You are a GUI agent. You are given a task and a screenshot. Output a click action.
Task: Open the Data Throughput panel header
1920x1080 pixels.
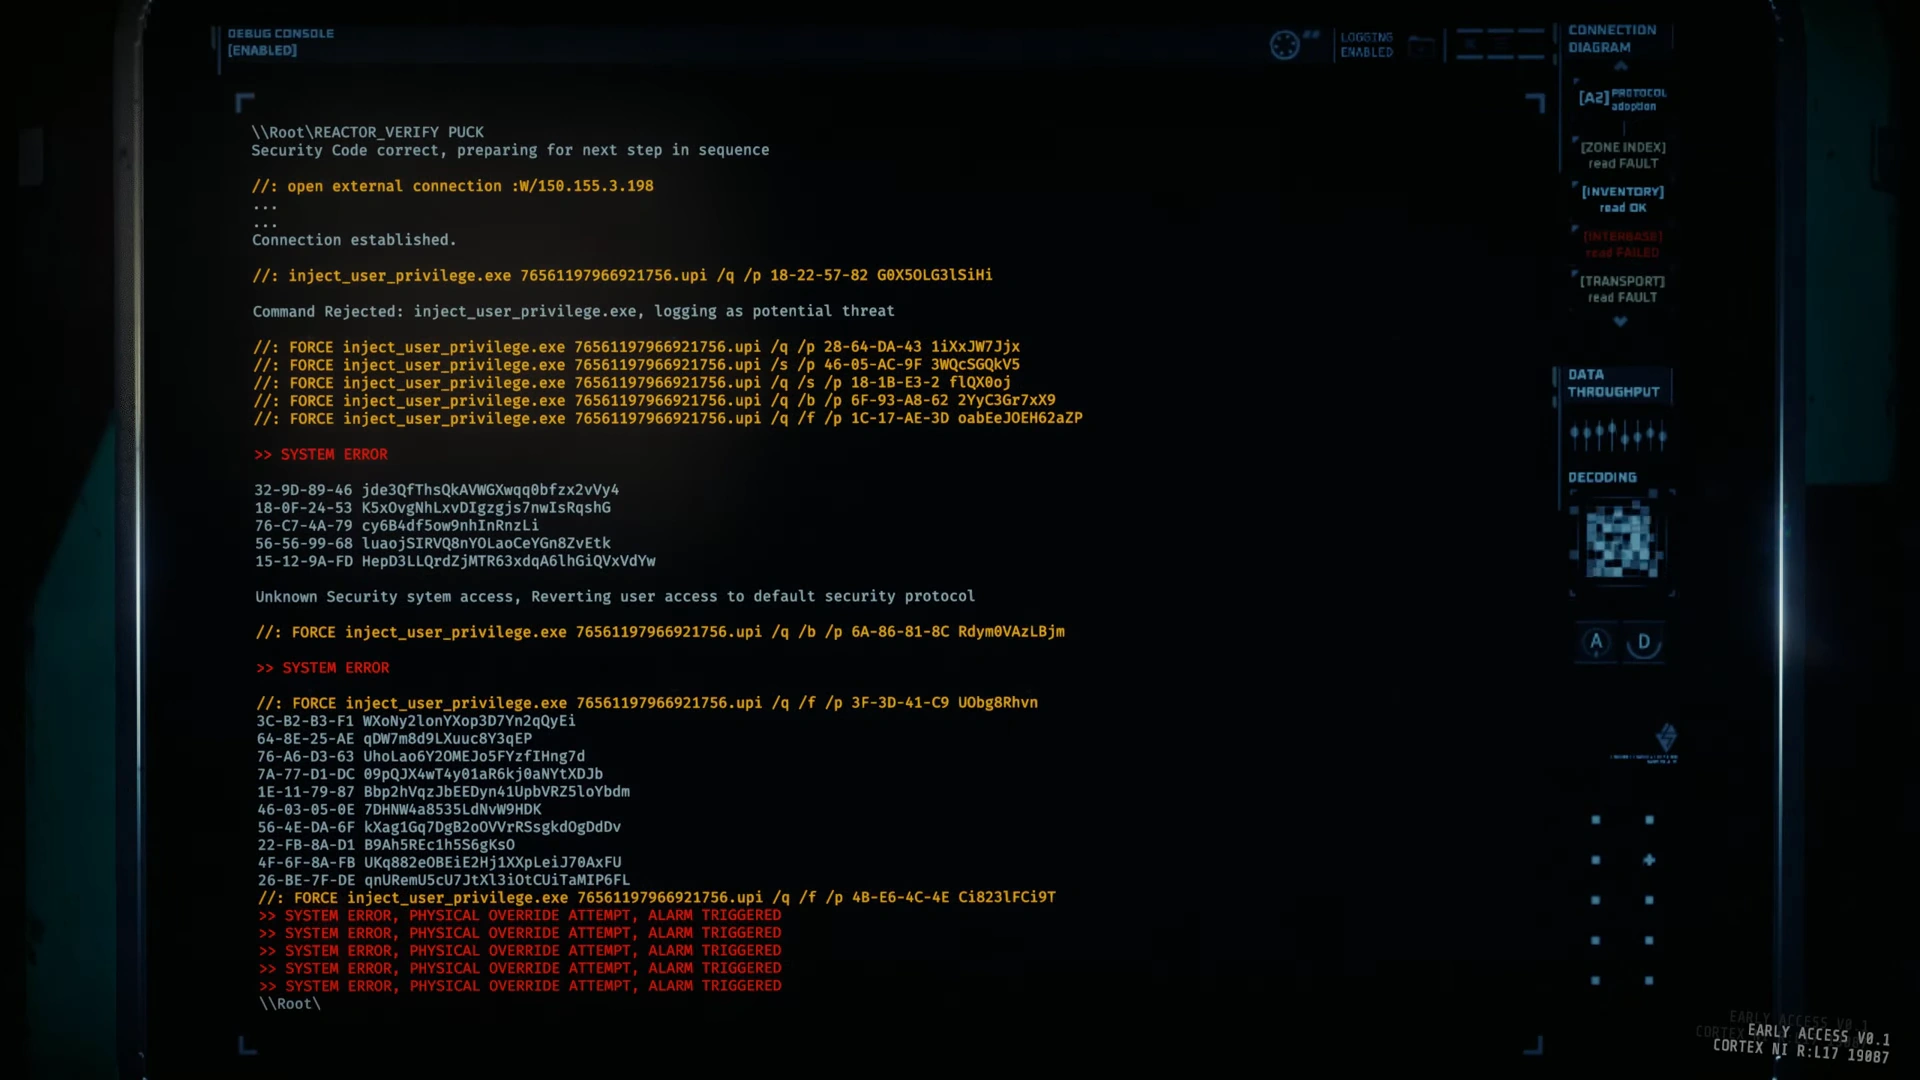pyautogui.click(x=1612, y=383)
